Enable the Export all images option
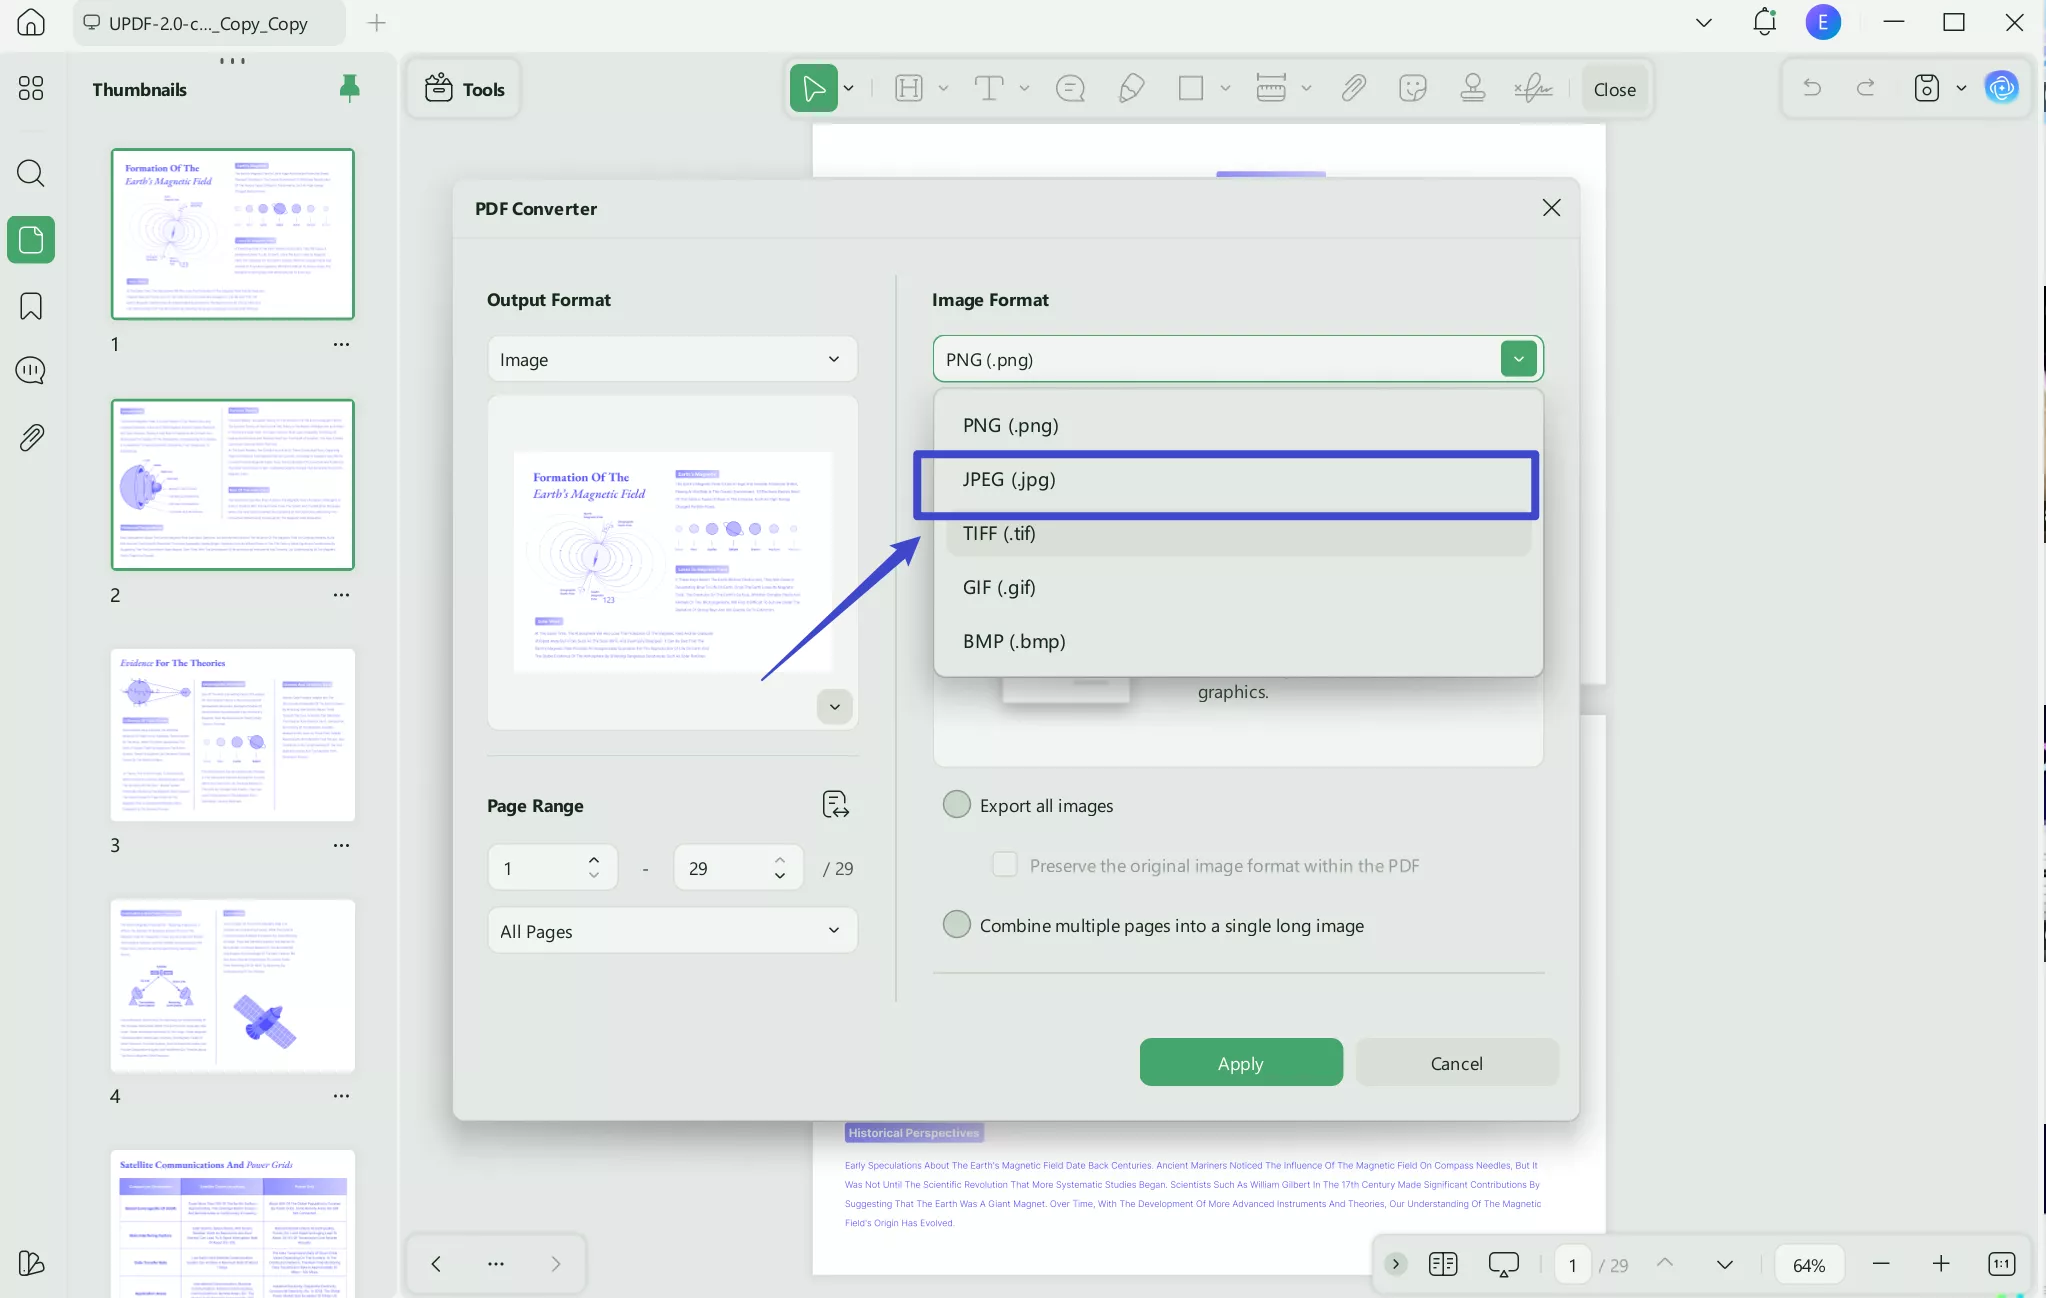The height and width of the screenshot is (1298, 2046). tap(955, 804)
